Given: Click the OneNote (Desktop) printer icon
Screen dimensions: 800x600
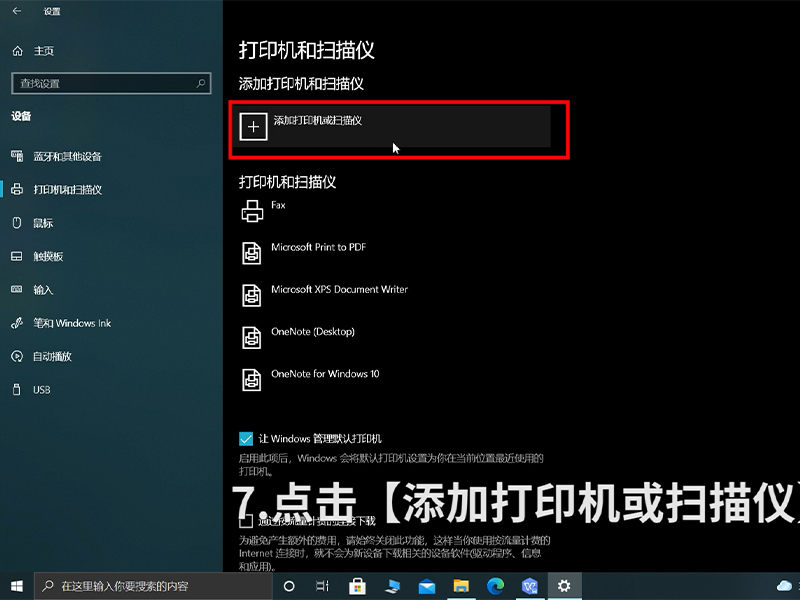Looking at the screenshot, I should click(252, 337).
